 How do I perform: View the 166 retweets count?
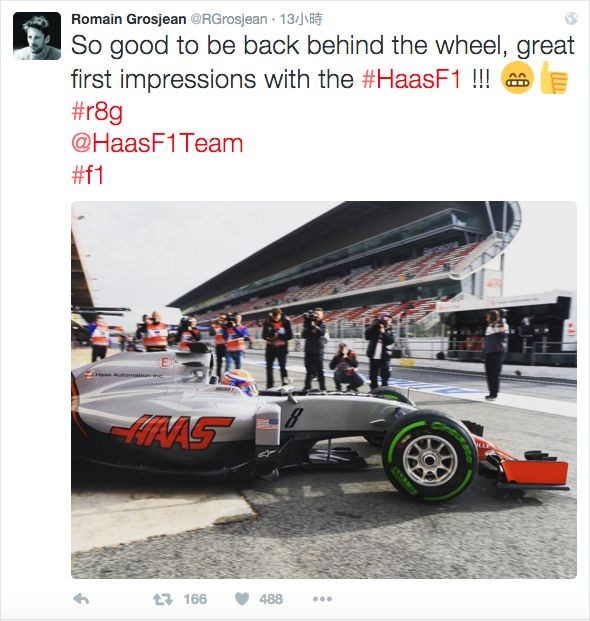coord(195,599)
